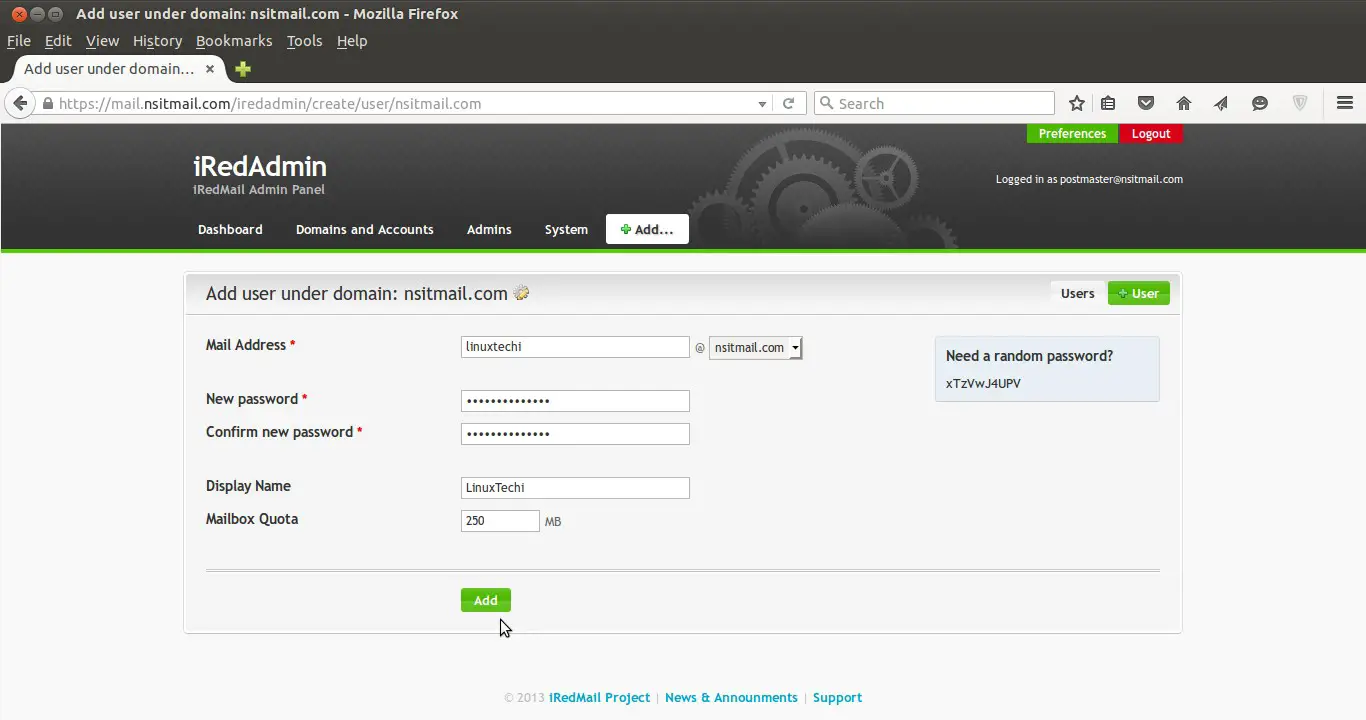1366x720 pixels.
Task: Open the Add... navigation menu
Action: click(x=647, y=229)
